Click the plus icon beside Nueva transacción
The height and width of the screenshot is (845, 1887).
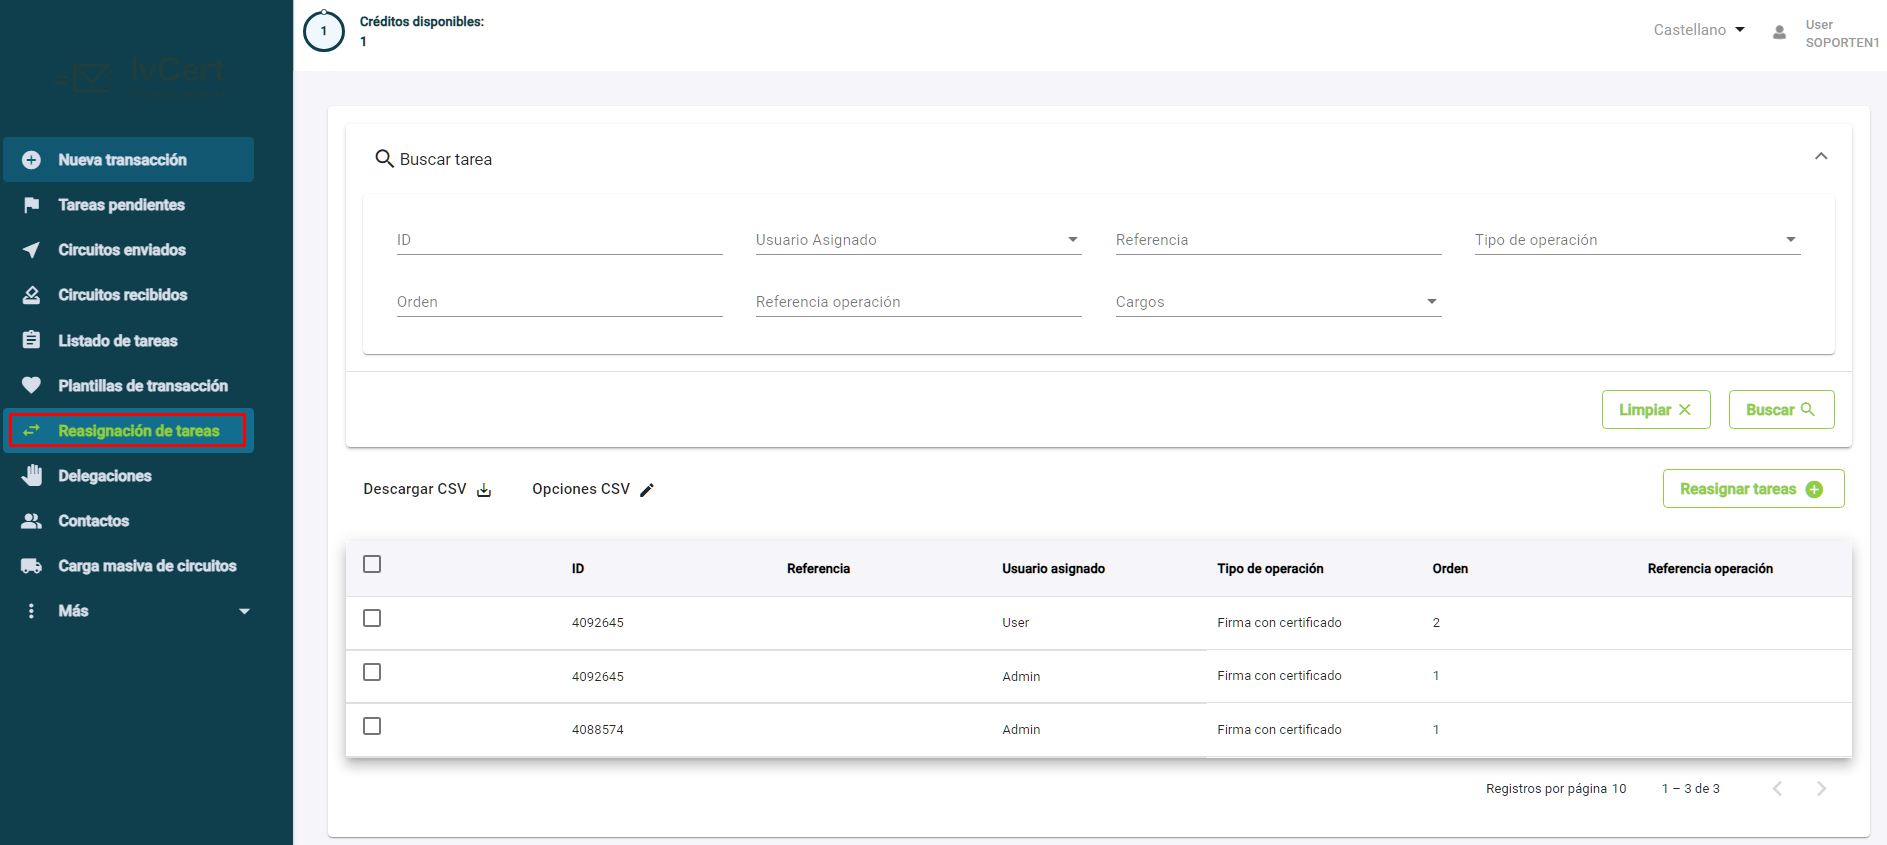pos(31,160)
